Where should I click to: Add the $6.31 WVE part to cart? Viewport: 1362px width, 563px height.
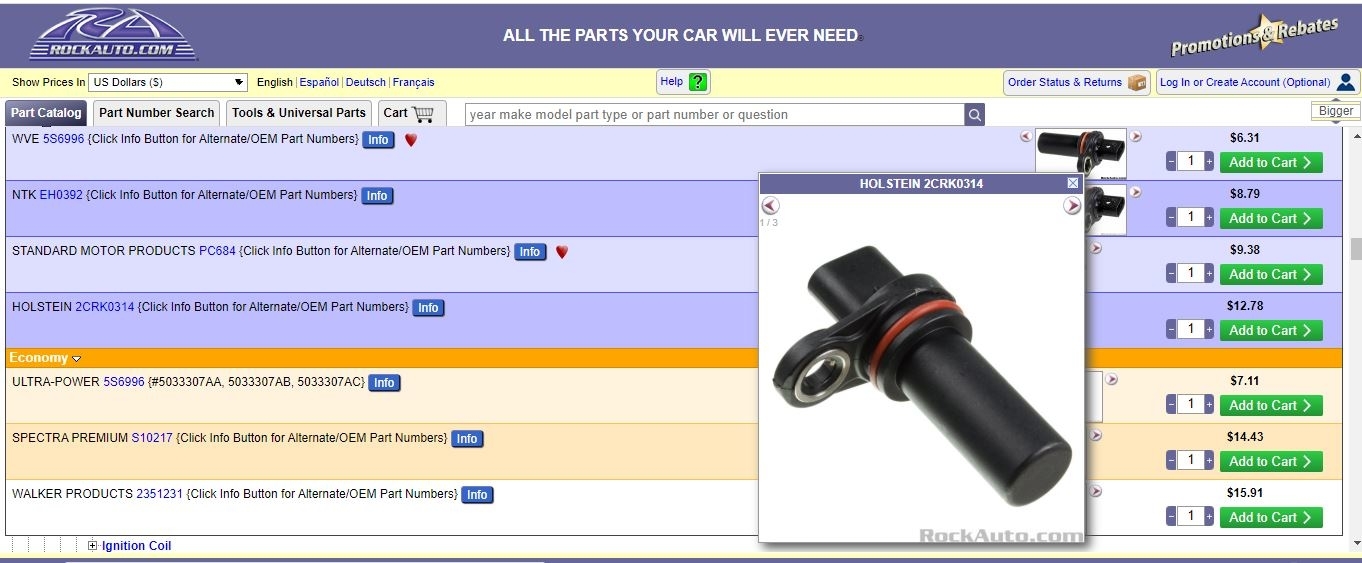pos(1271,162)
